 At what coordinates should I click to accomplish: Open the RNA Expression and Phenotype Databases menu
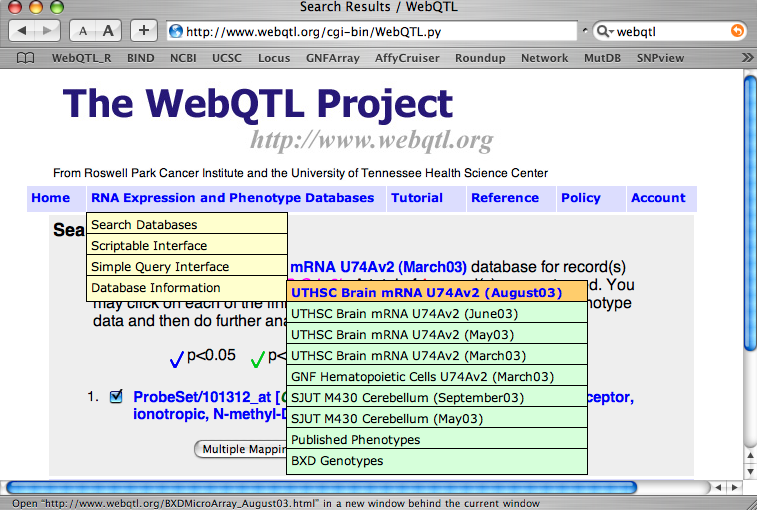pos(232,198)
